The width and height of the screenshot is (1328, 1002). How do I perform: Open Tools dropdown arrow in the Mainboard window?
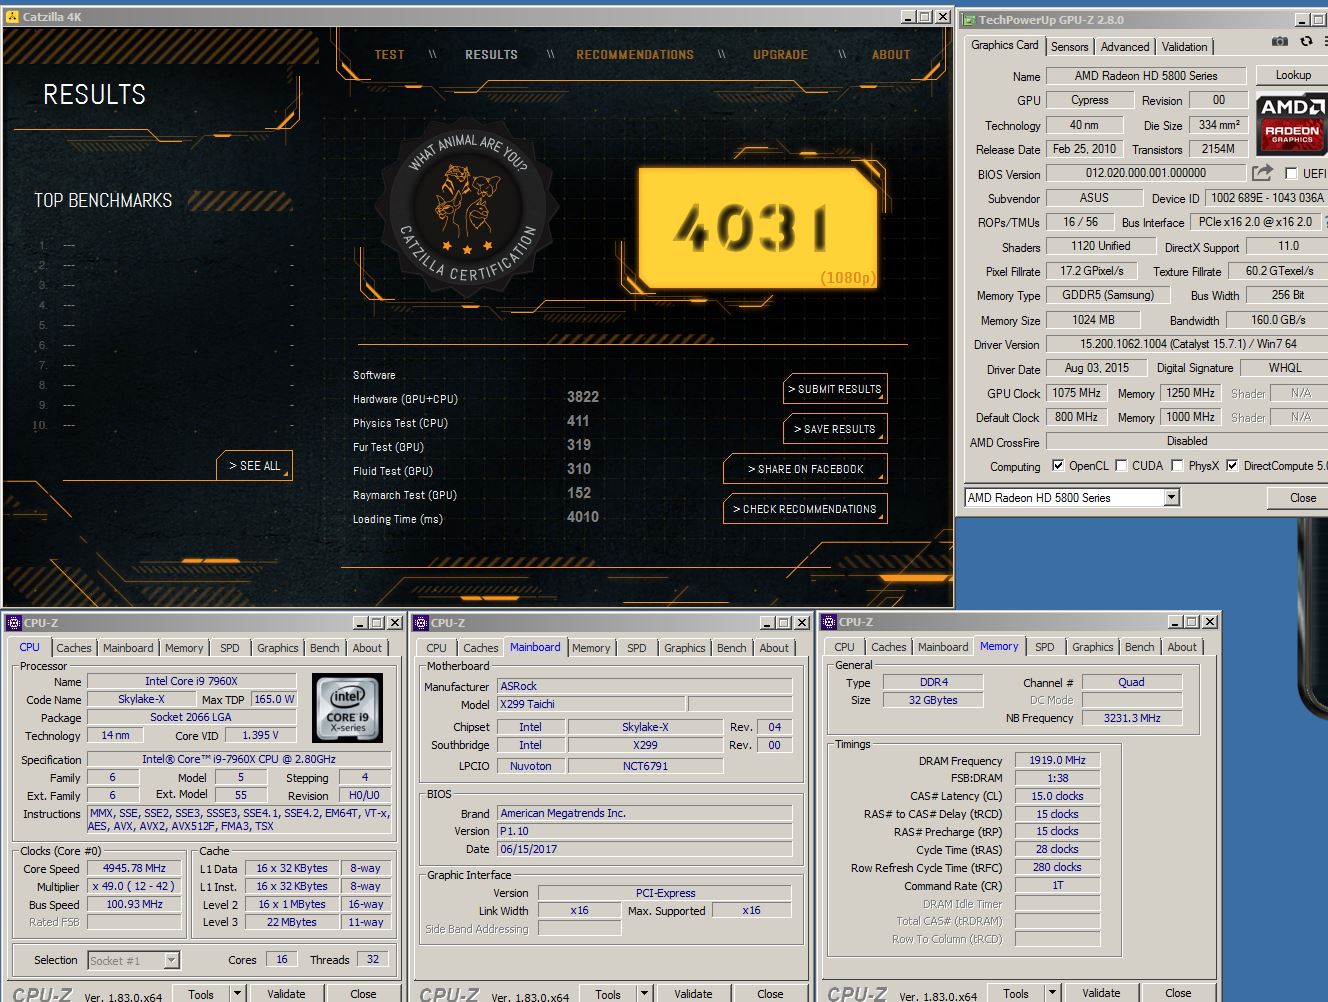pos(644,994)
